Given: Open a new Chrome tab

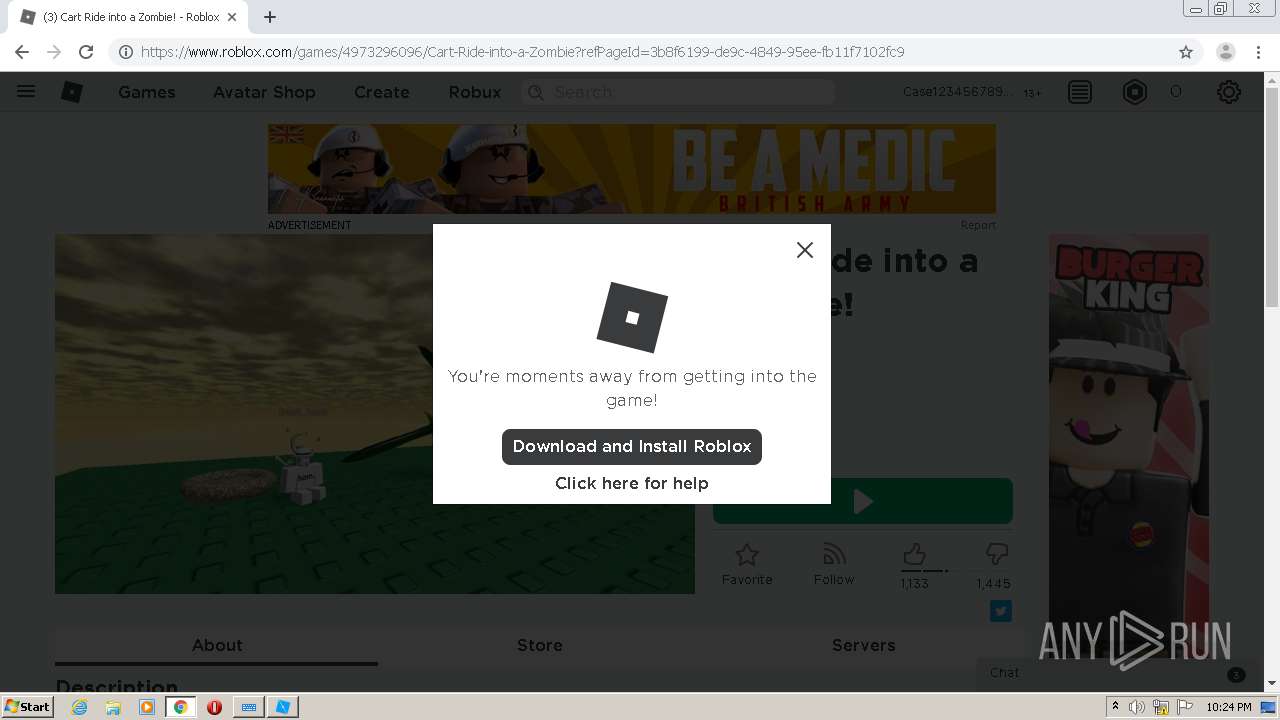Looking at the screenshot, I should tap(270, 17).
